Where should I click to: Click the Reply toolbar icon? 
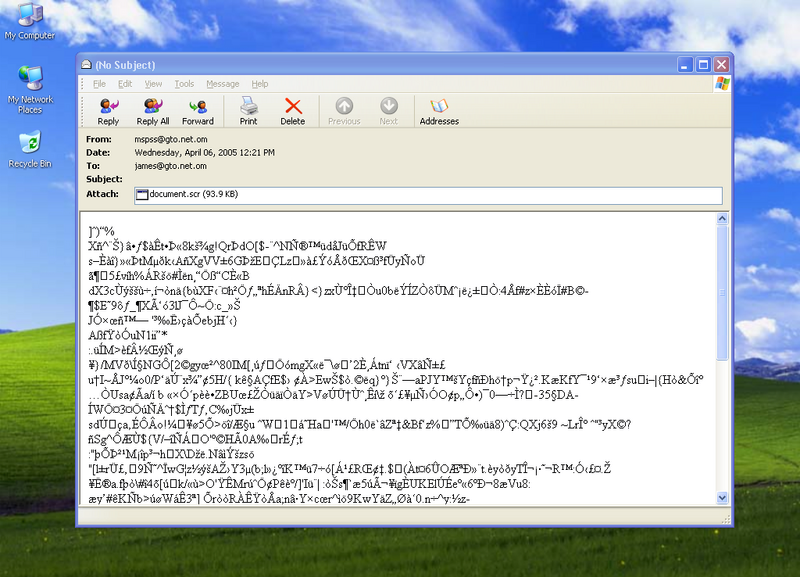[108, 111]
